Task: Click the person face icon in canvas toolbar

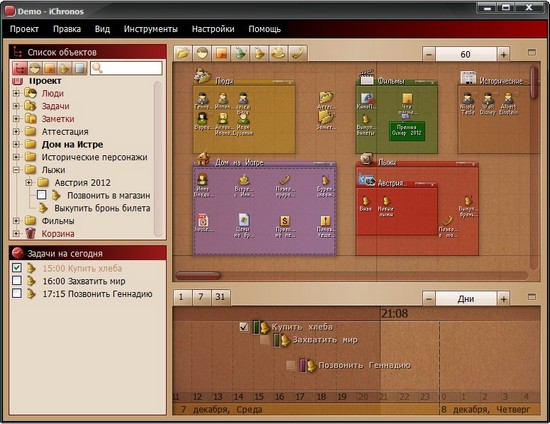Action: click(202, 54)
